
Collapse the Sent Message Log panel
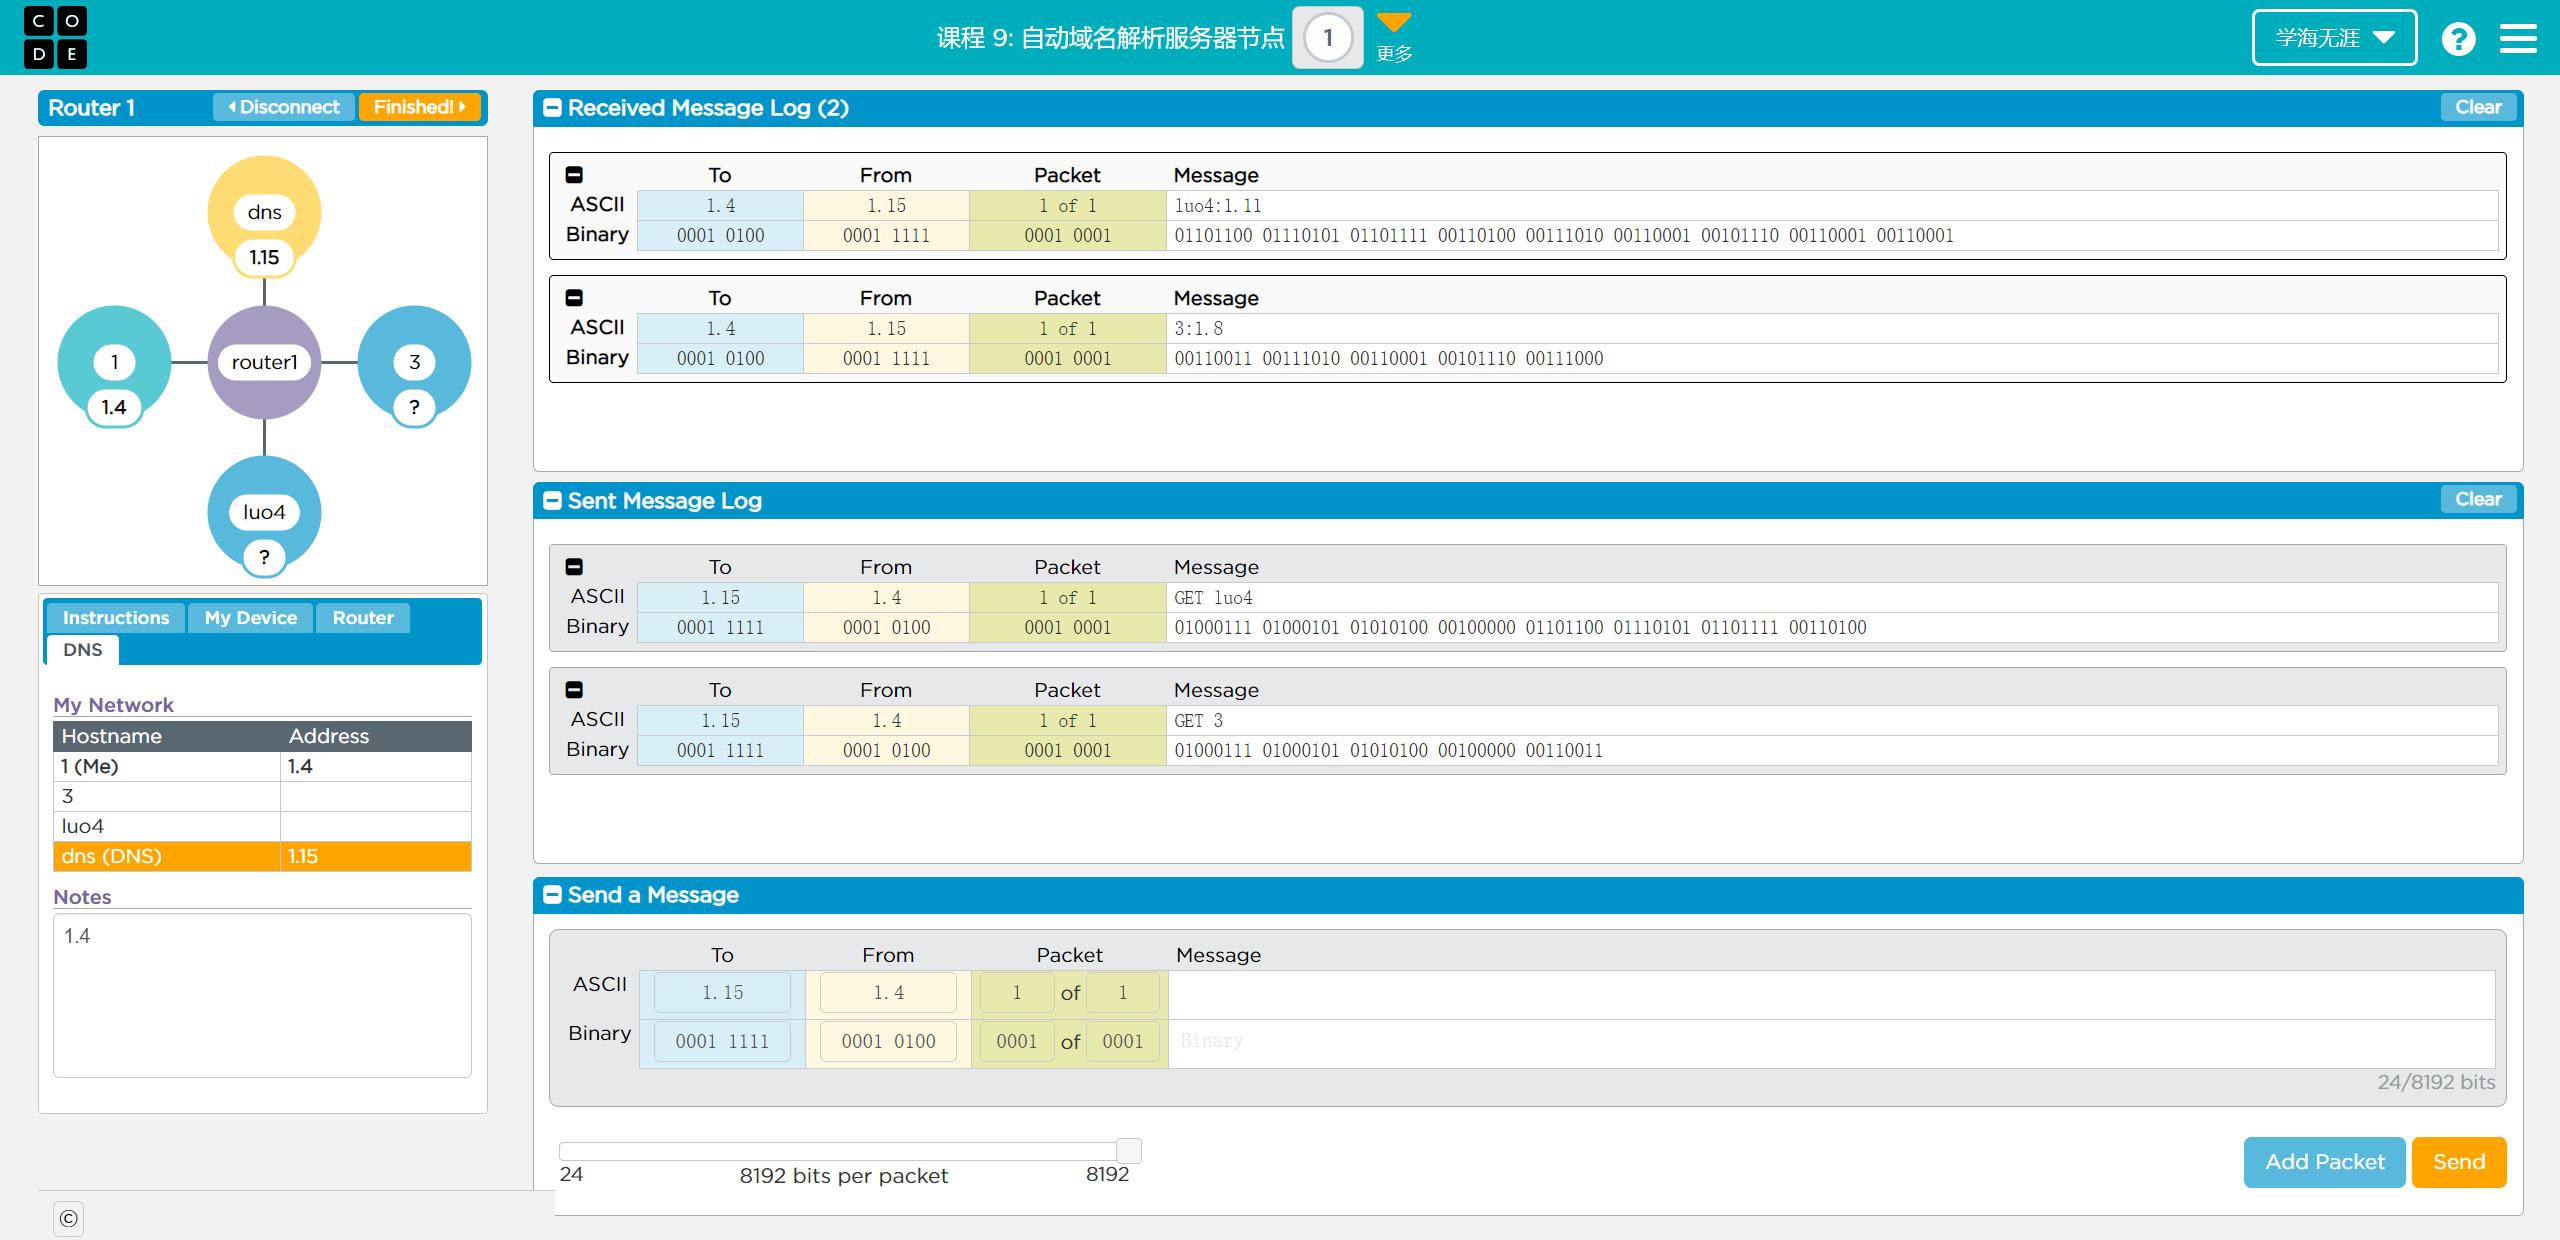coord(552,501)
